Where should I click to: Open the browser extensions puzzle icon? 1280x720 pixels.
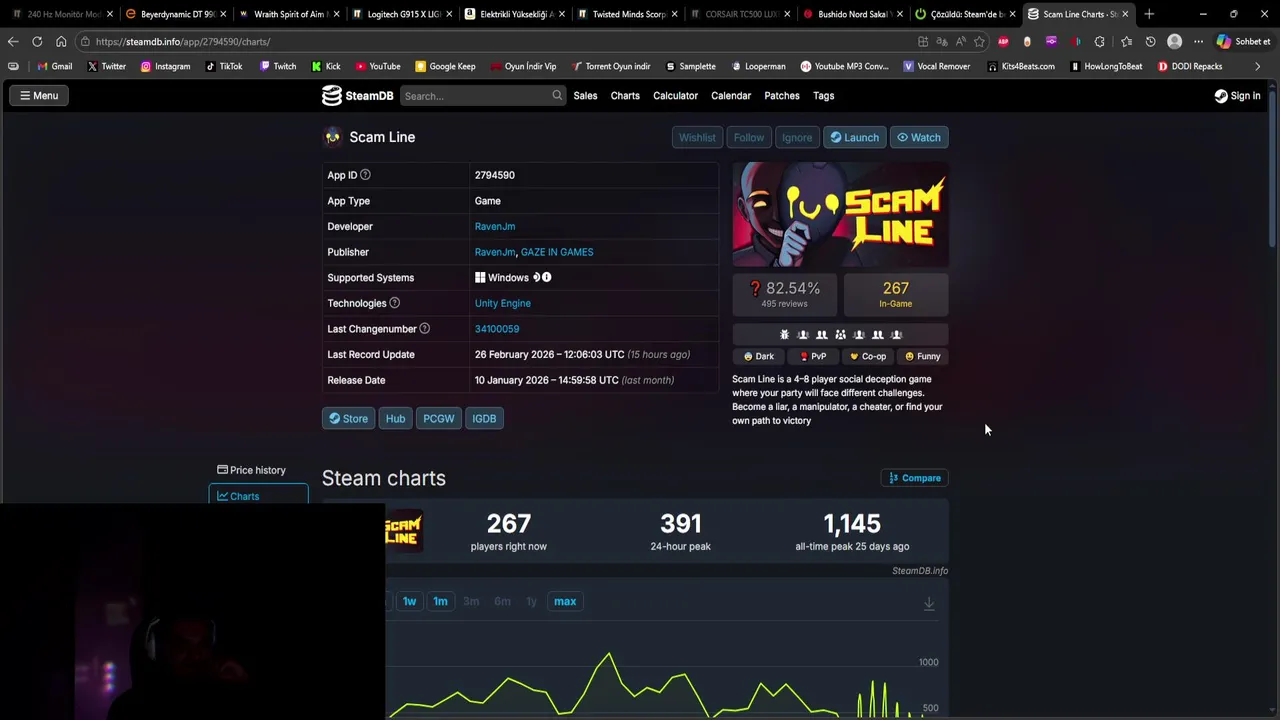click(x=1100, y=42)
